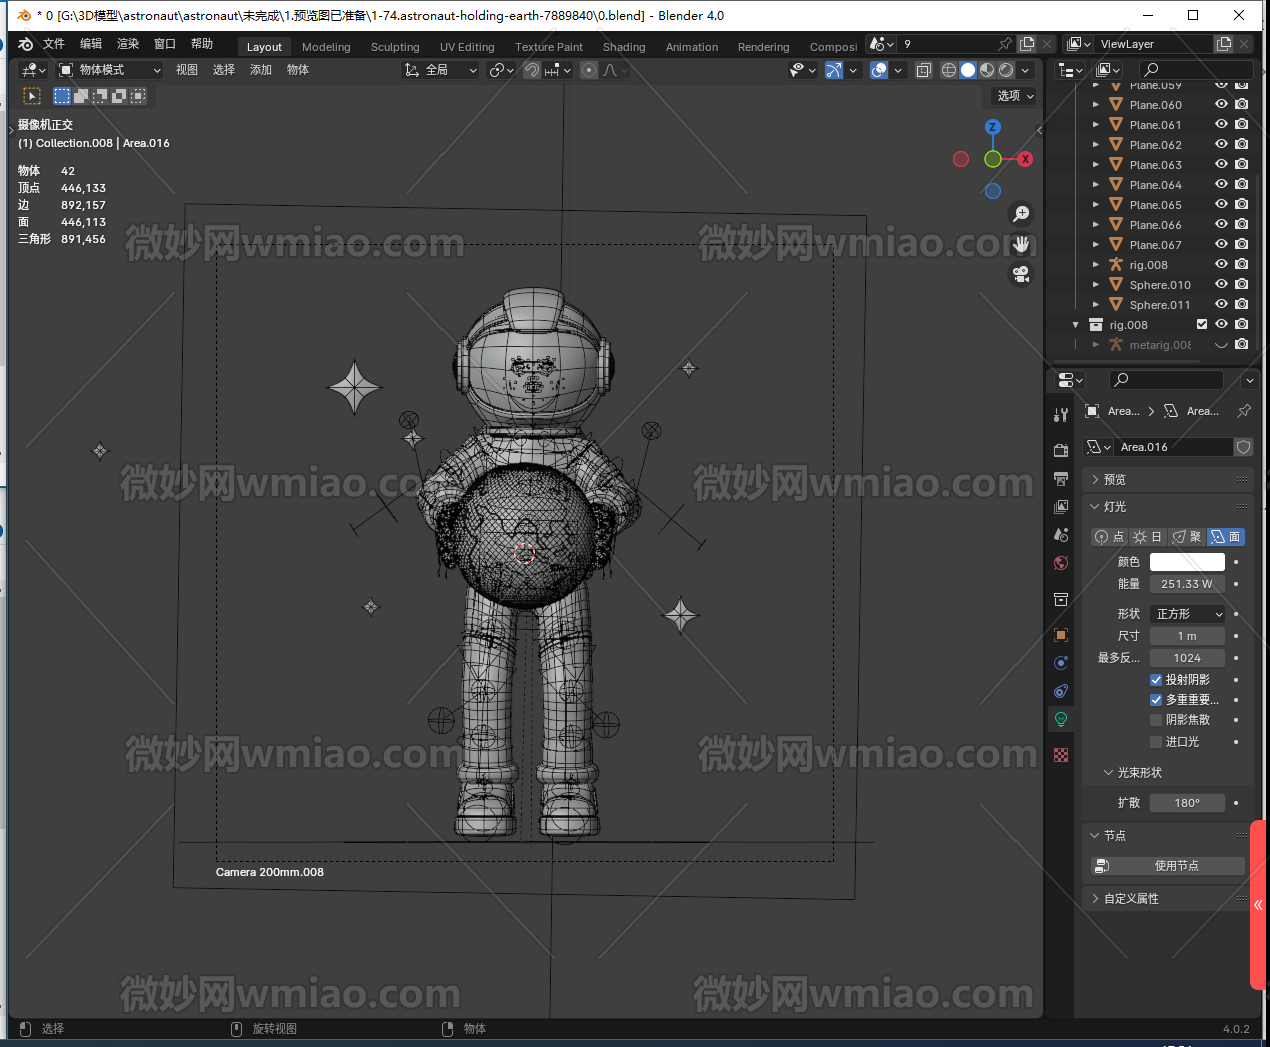
Task: Open the Scene properties tab icon
Action: coord(1061,535)
